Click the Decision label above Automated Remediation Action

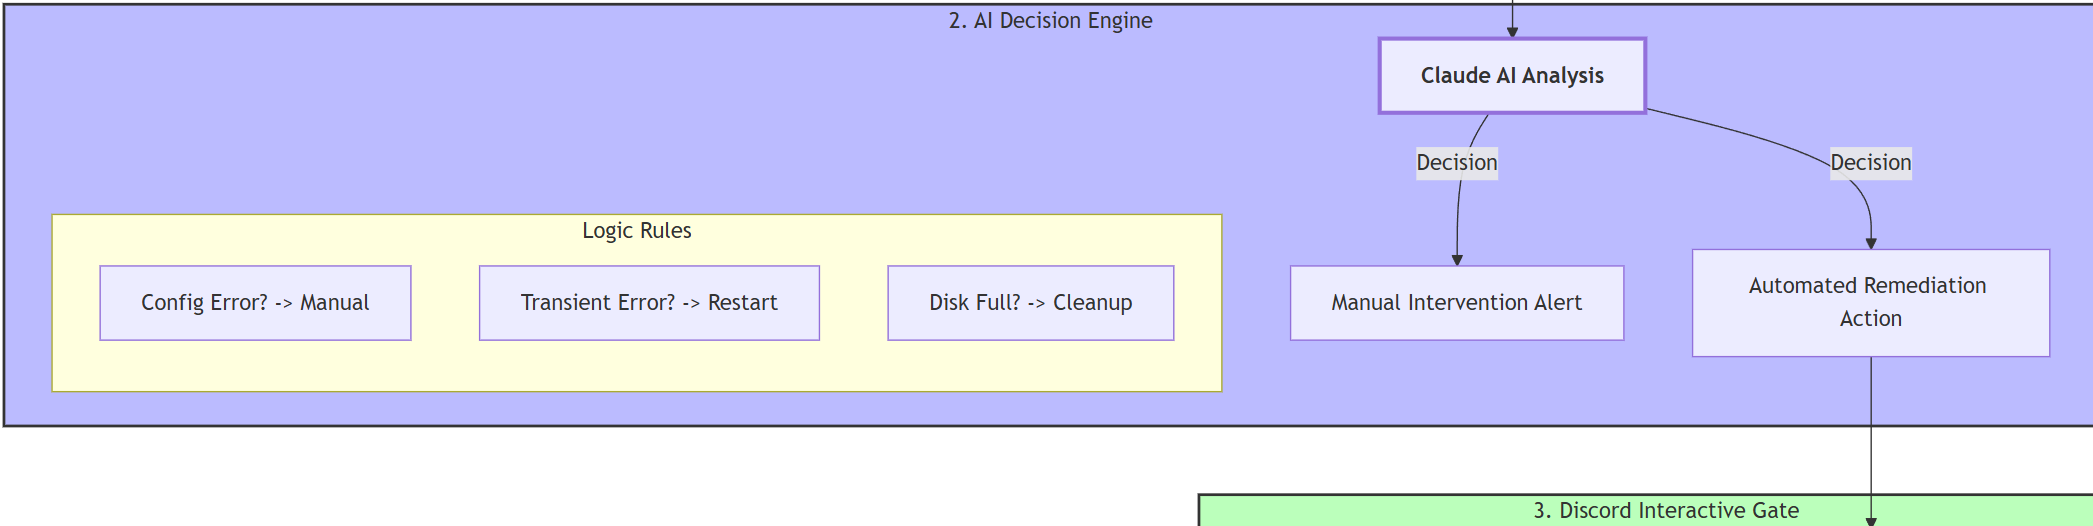tap(1870, 163)
